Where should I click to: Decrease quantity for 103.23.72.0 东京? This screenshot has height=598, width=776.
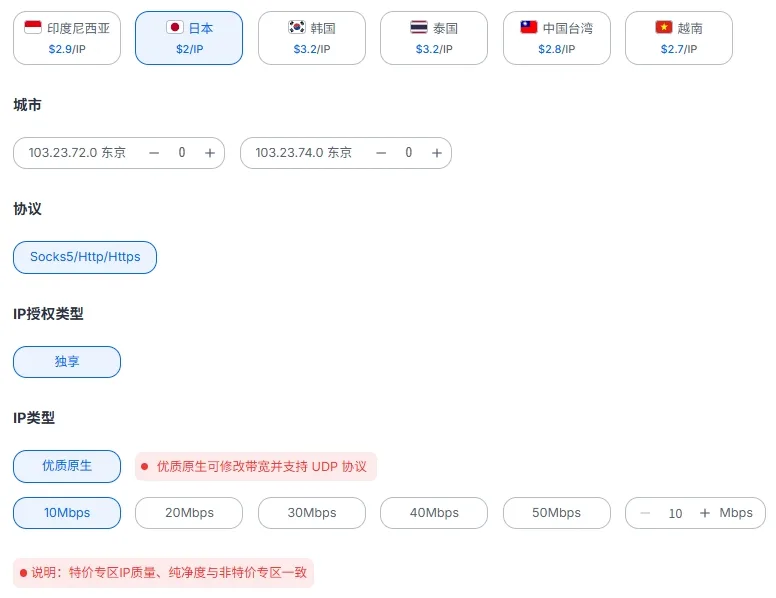click(x=154, y=153)
